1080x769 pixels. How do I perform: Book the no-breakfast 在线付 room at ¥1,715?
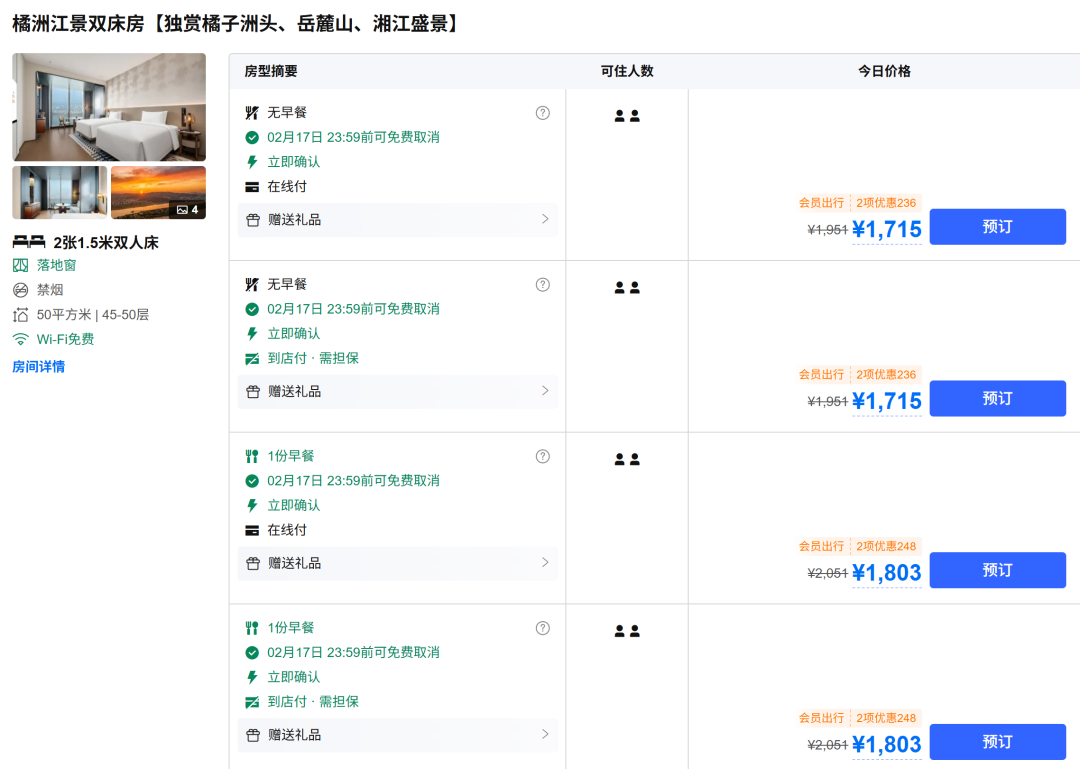[997, 227]
